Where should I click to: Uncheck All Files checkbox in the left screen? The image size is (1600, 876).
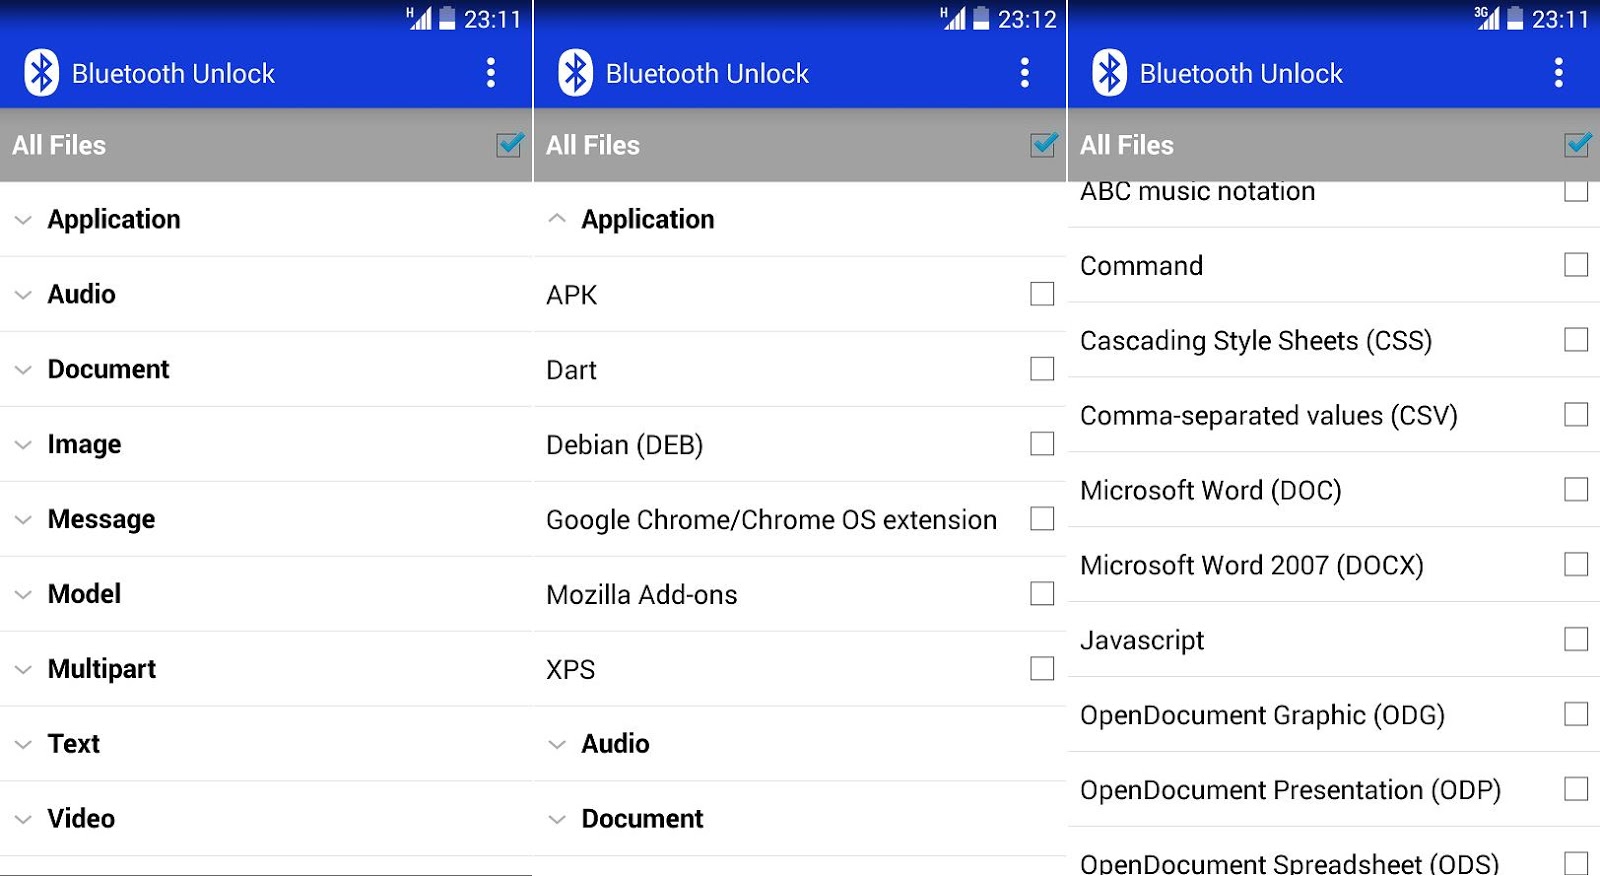pyautogui.click(x=510, y=145)
